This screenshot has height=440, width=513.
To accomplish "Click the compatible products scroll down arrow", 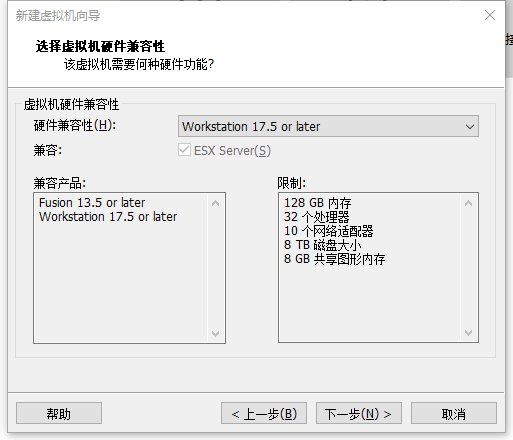I will 216,333.
